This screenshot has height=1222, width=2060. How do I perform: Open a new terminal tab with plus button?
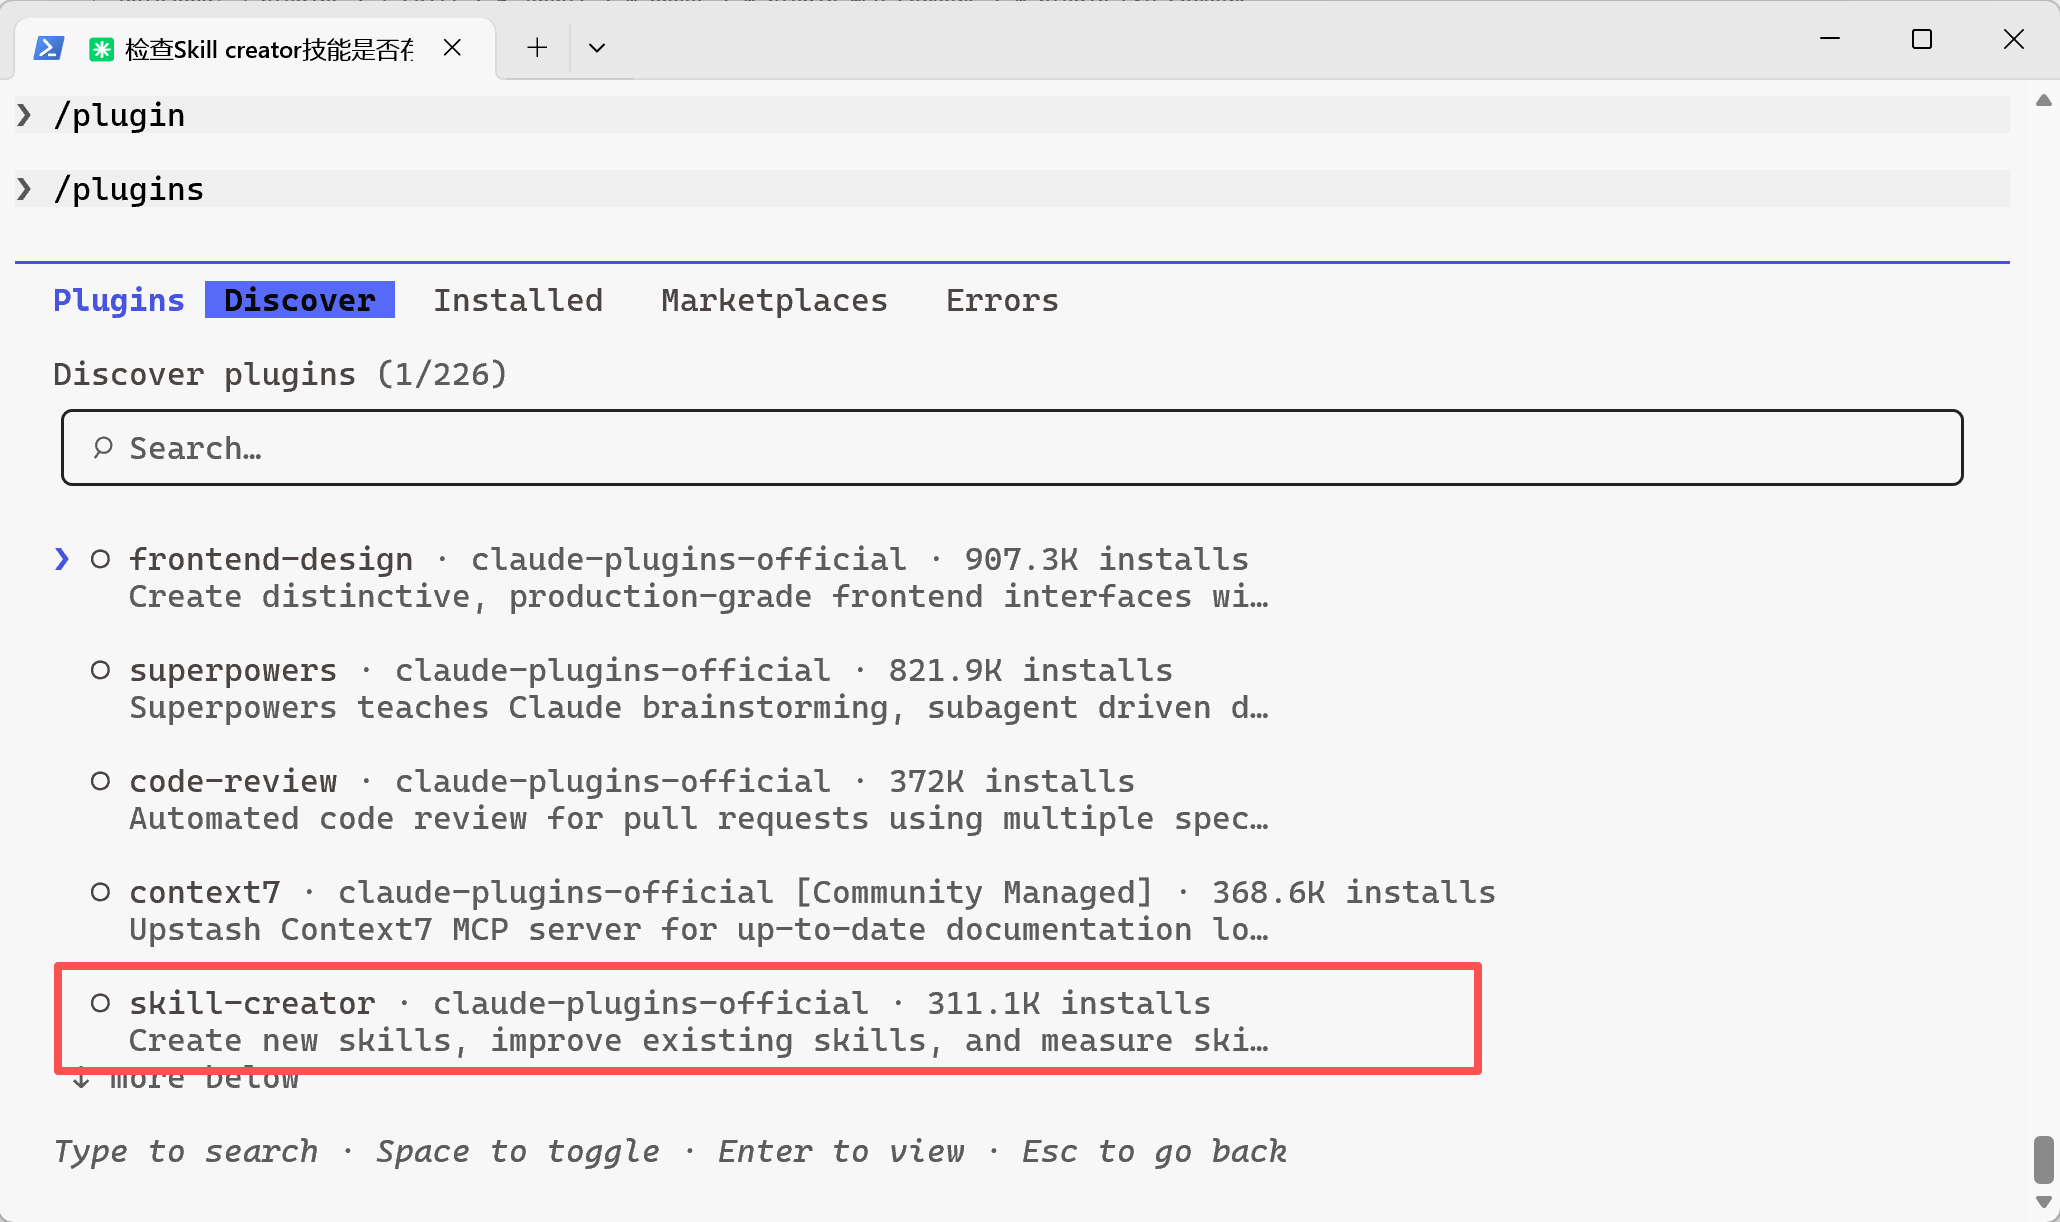point(537,47)
